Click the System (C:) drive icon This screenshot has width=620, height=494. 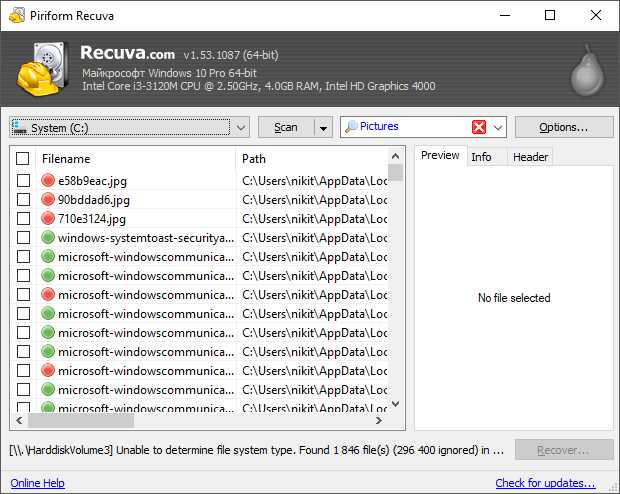[19, 127]
